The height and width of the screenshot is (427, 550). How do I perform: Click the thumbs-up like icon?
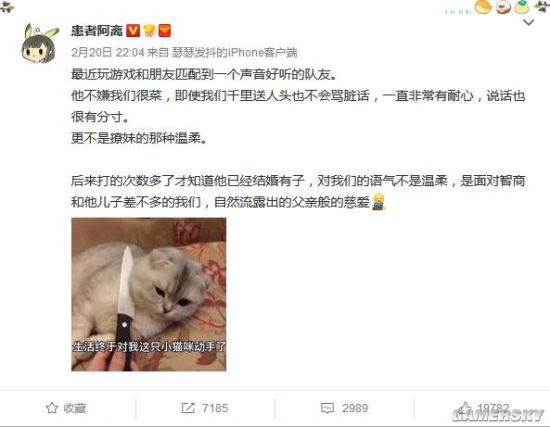point(465,408)
